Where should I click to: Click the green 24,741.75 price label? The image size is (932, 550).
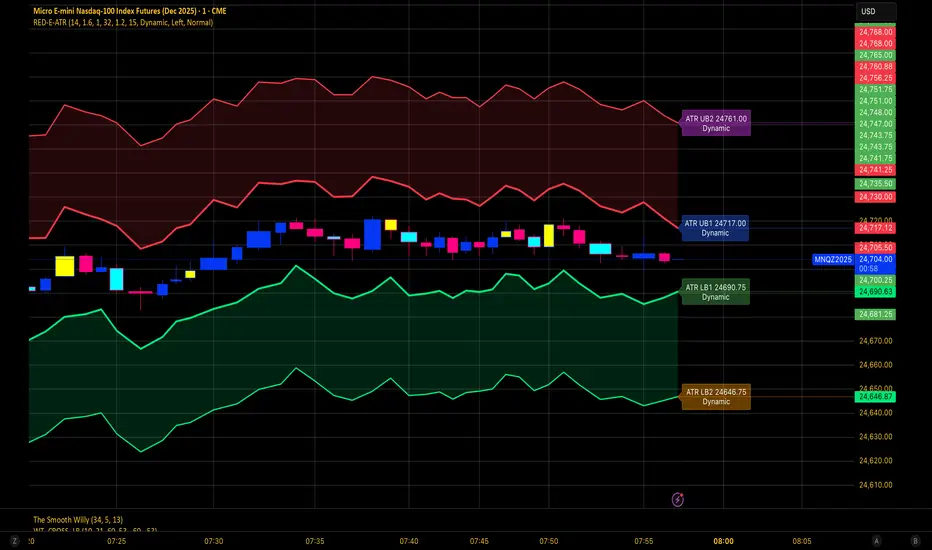coord(876,158)
